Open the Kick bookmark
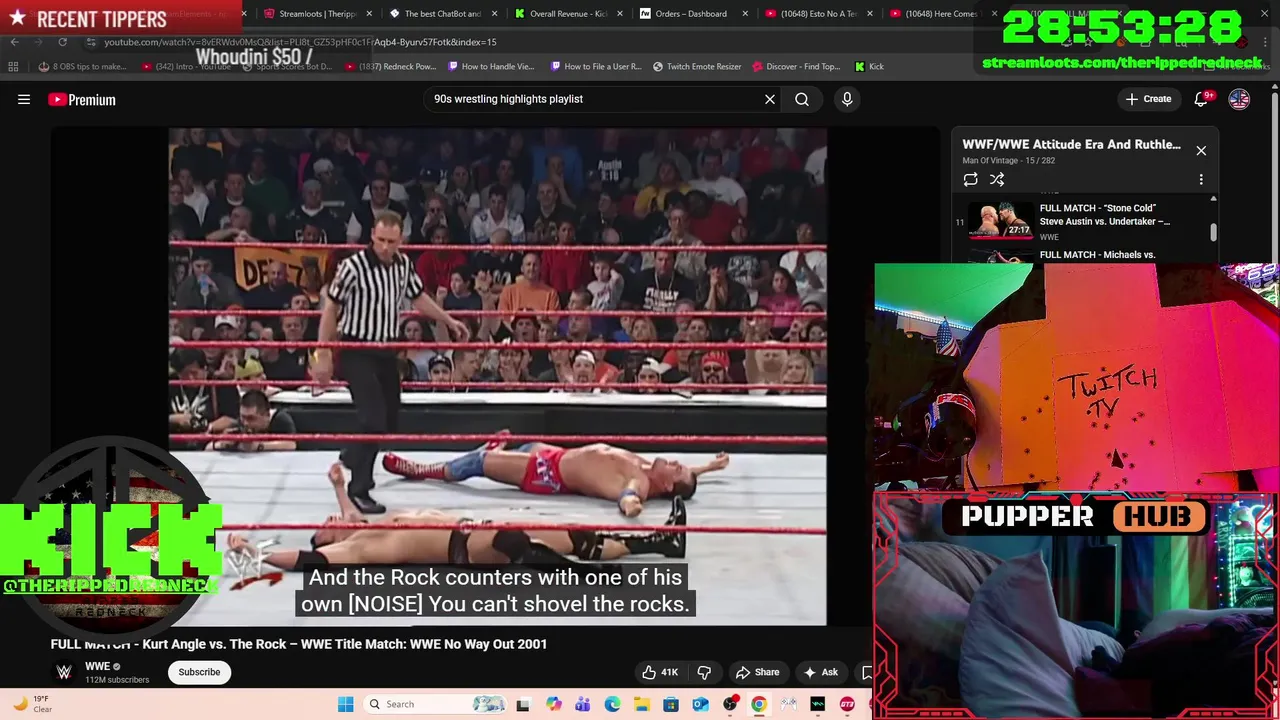The width and height of the screenshot is (1280, 720). coord(869,66)
